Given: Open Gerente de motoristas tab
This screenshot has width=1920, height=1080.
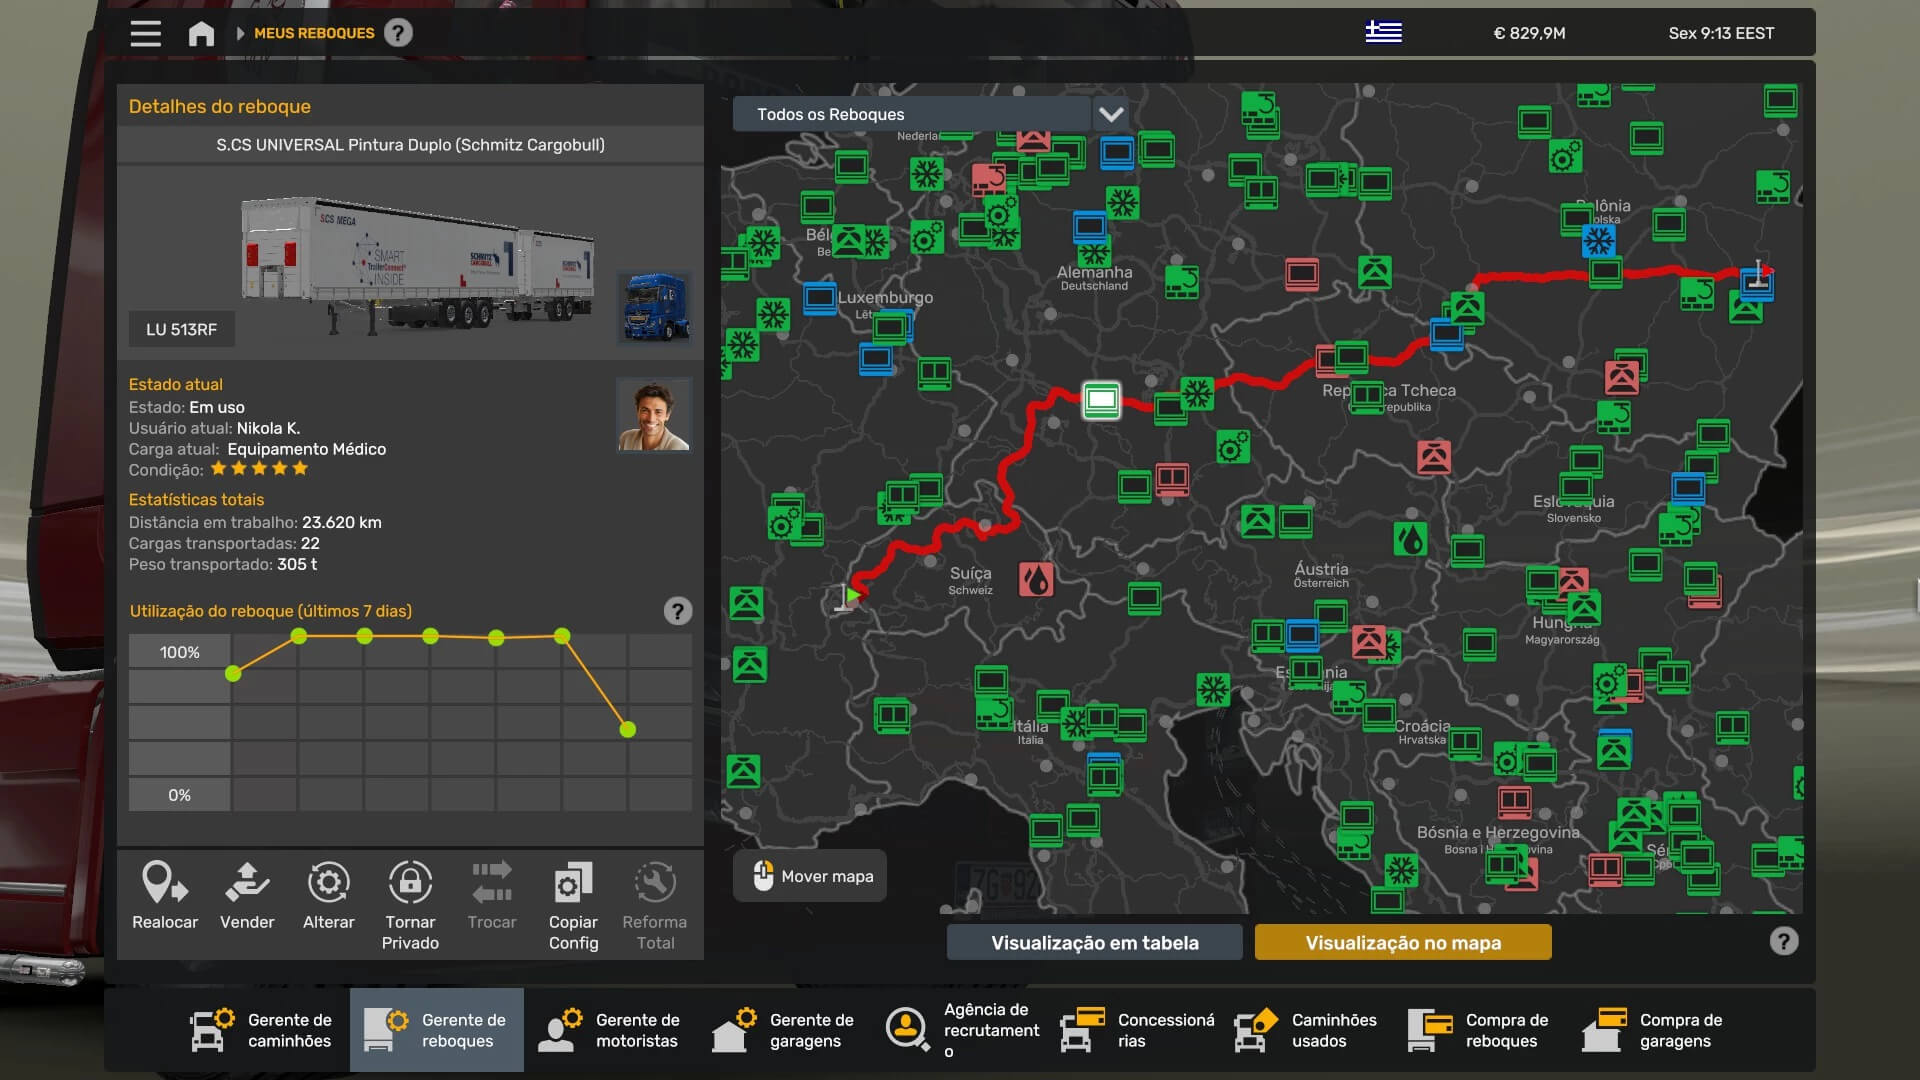Looking at the screenshot, I should (610, 1030).
